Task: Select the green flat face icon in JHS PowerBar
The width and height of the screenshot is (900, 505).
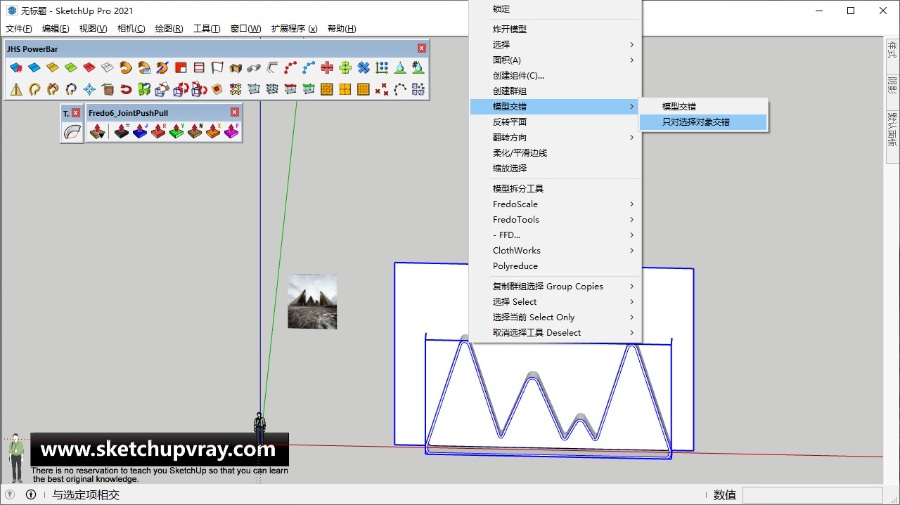Action: (71, 68)
